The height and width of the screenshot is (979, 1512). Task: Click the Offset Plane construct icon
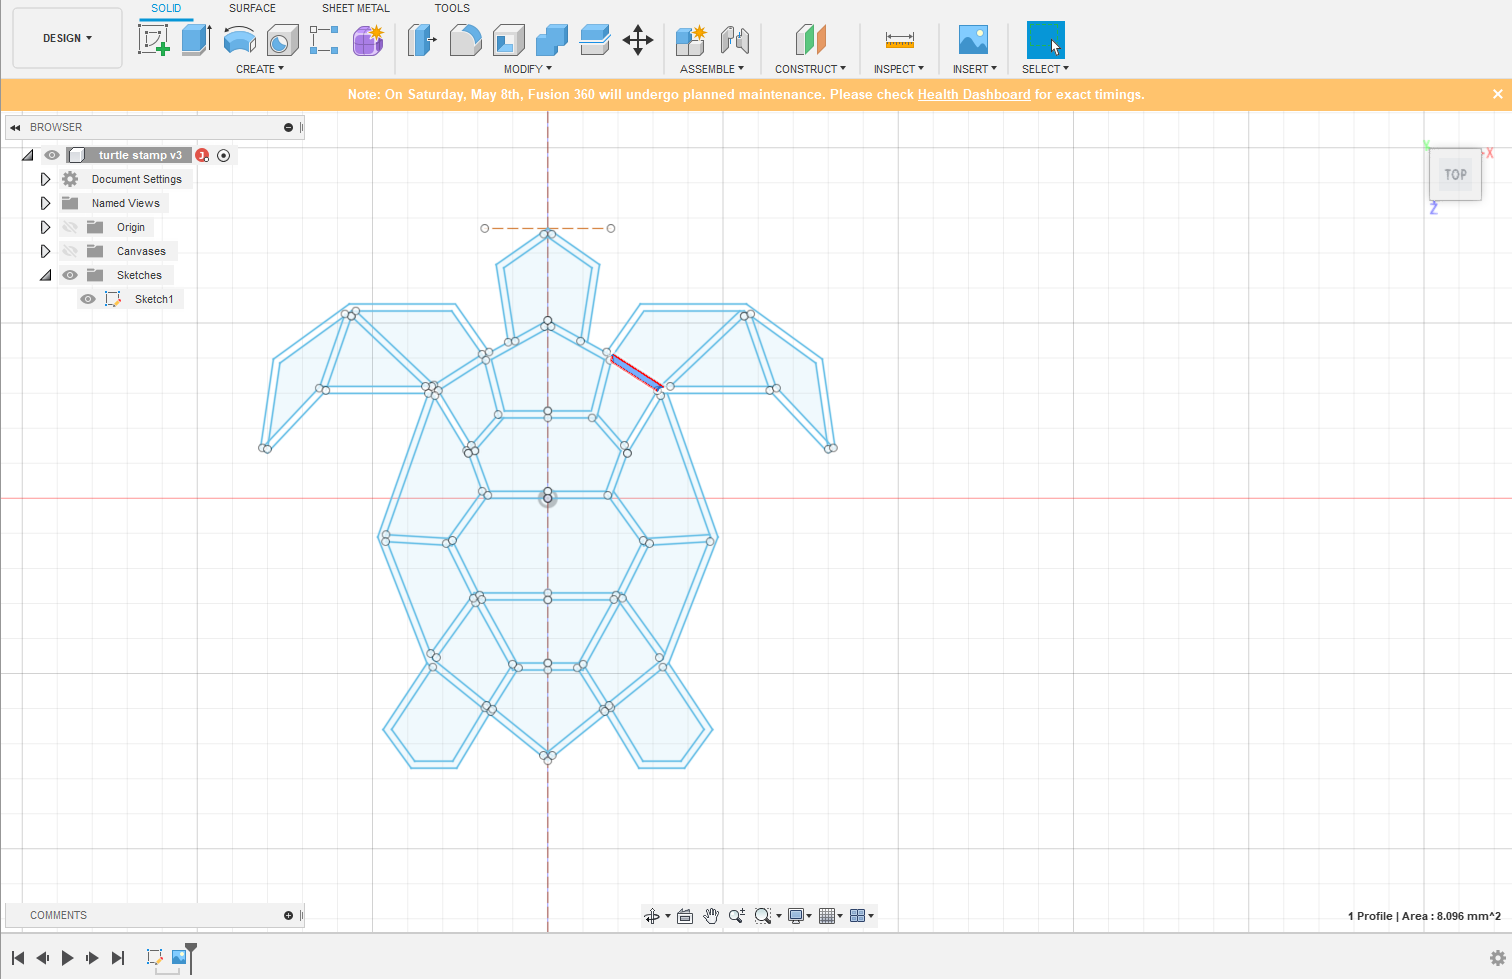coord(811,40)
